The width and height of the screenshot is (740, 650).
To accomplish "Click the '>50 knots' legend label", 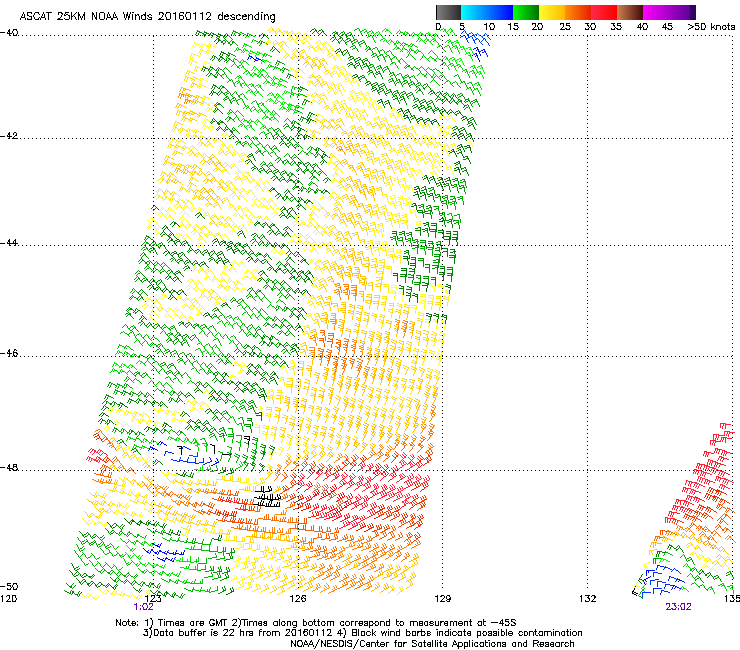I will 711,26.
